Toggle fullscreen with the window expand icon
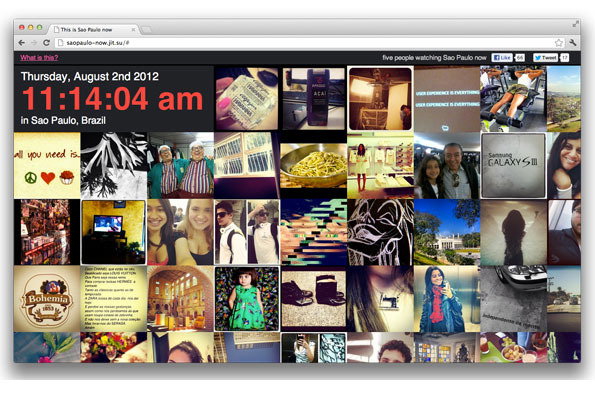Viewport: 595px width, 395px height. click(x=576, y=24)
